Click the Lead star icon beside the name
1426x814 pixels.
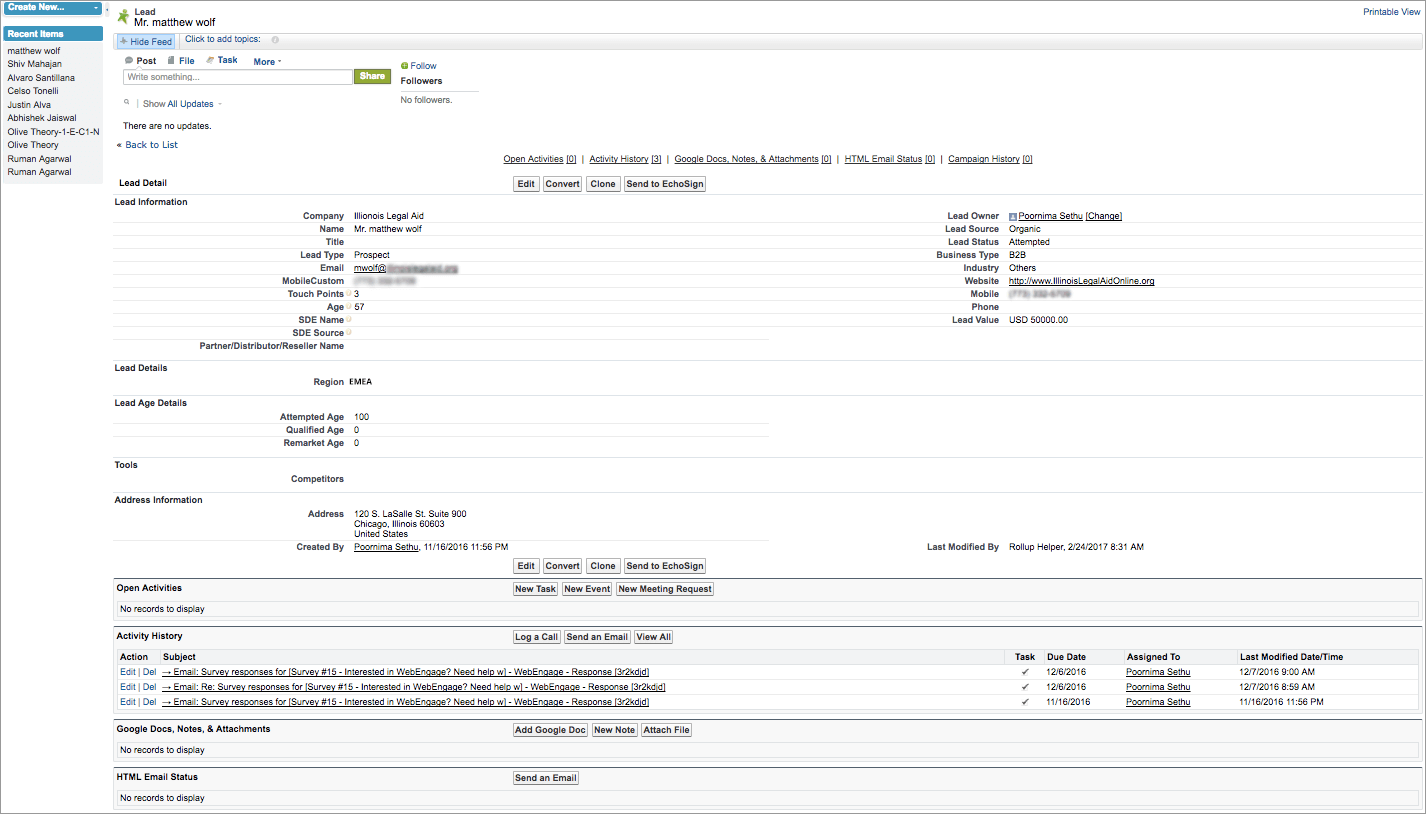click(x=123, y=17)
